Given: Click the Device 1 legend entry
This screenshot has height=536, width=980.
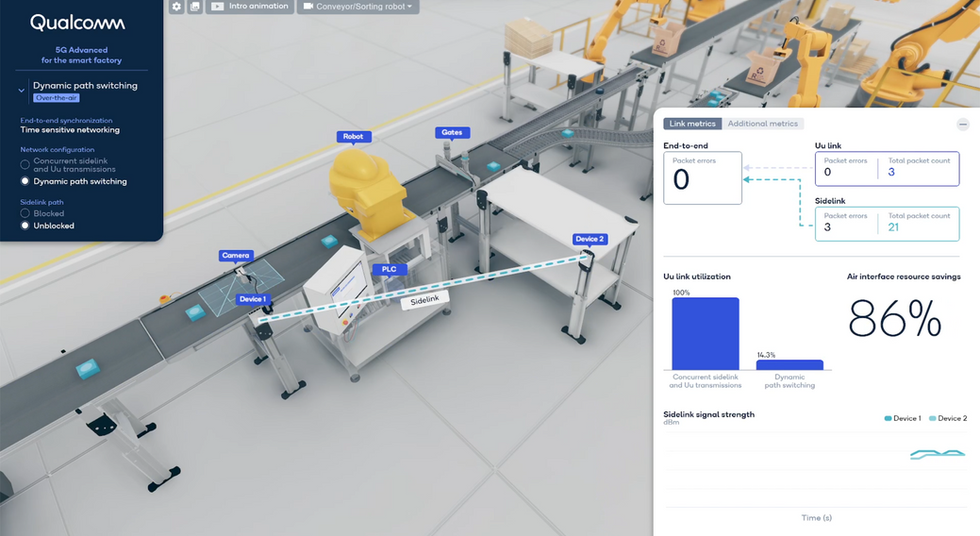Looking at the screenshot, I should click(903, 419).
